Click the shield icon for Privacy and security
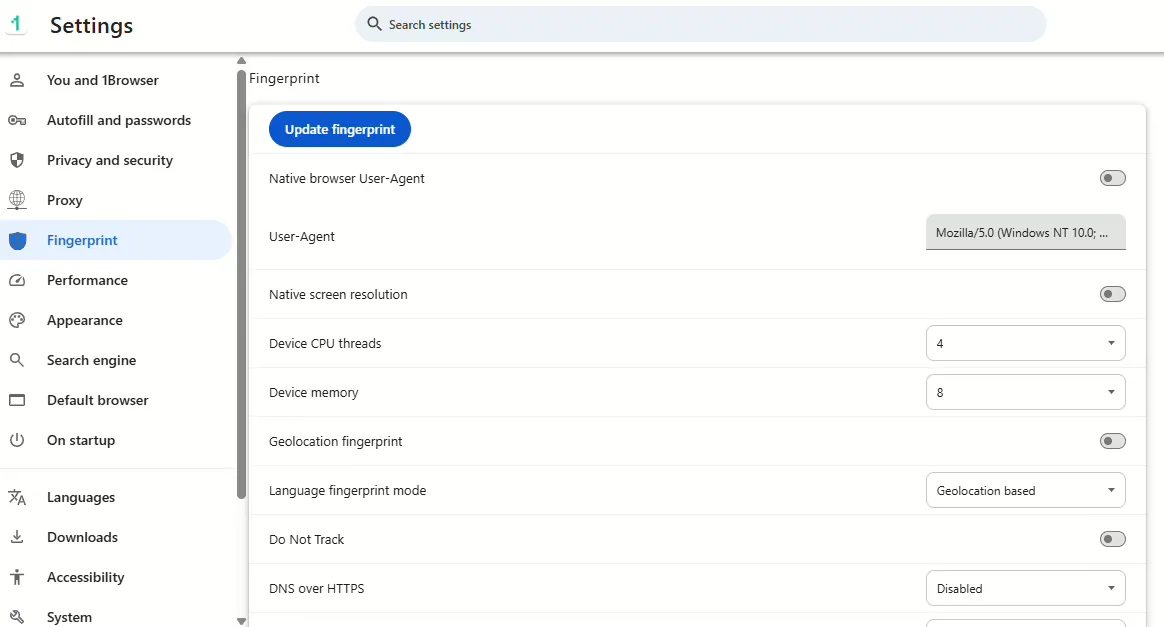The image size is (1164, 627). pos(17,160)
